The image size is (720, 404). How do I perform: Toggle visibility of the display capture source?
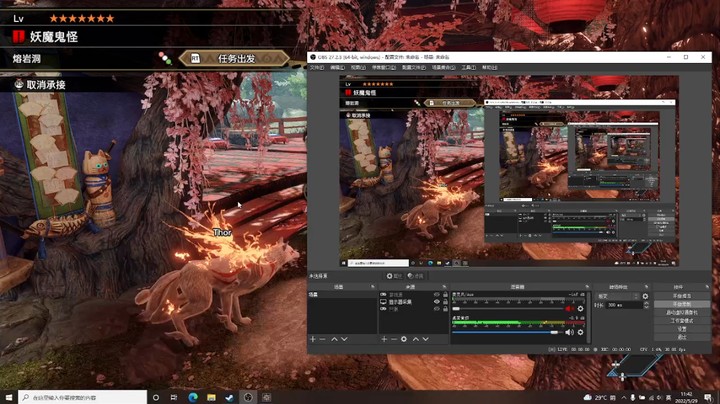(x=437, y=302)
